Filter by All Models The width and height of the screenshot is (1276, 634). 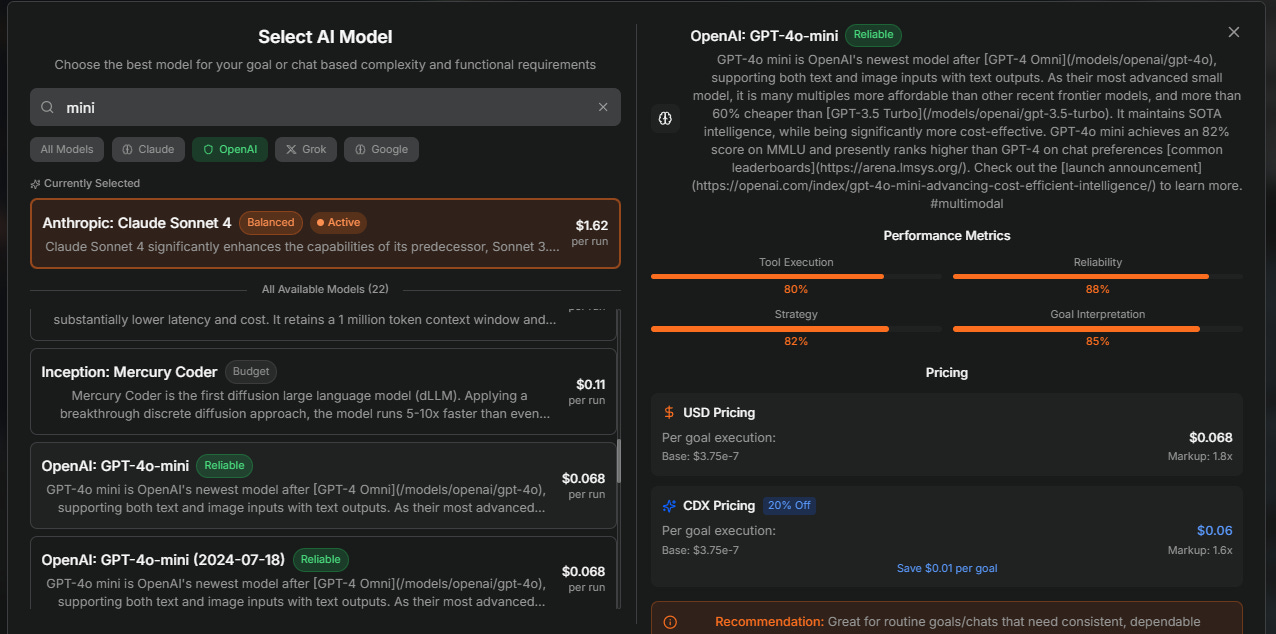(67, 149)
